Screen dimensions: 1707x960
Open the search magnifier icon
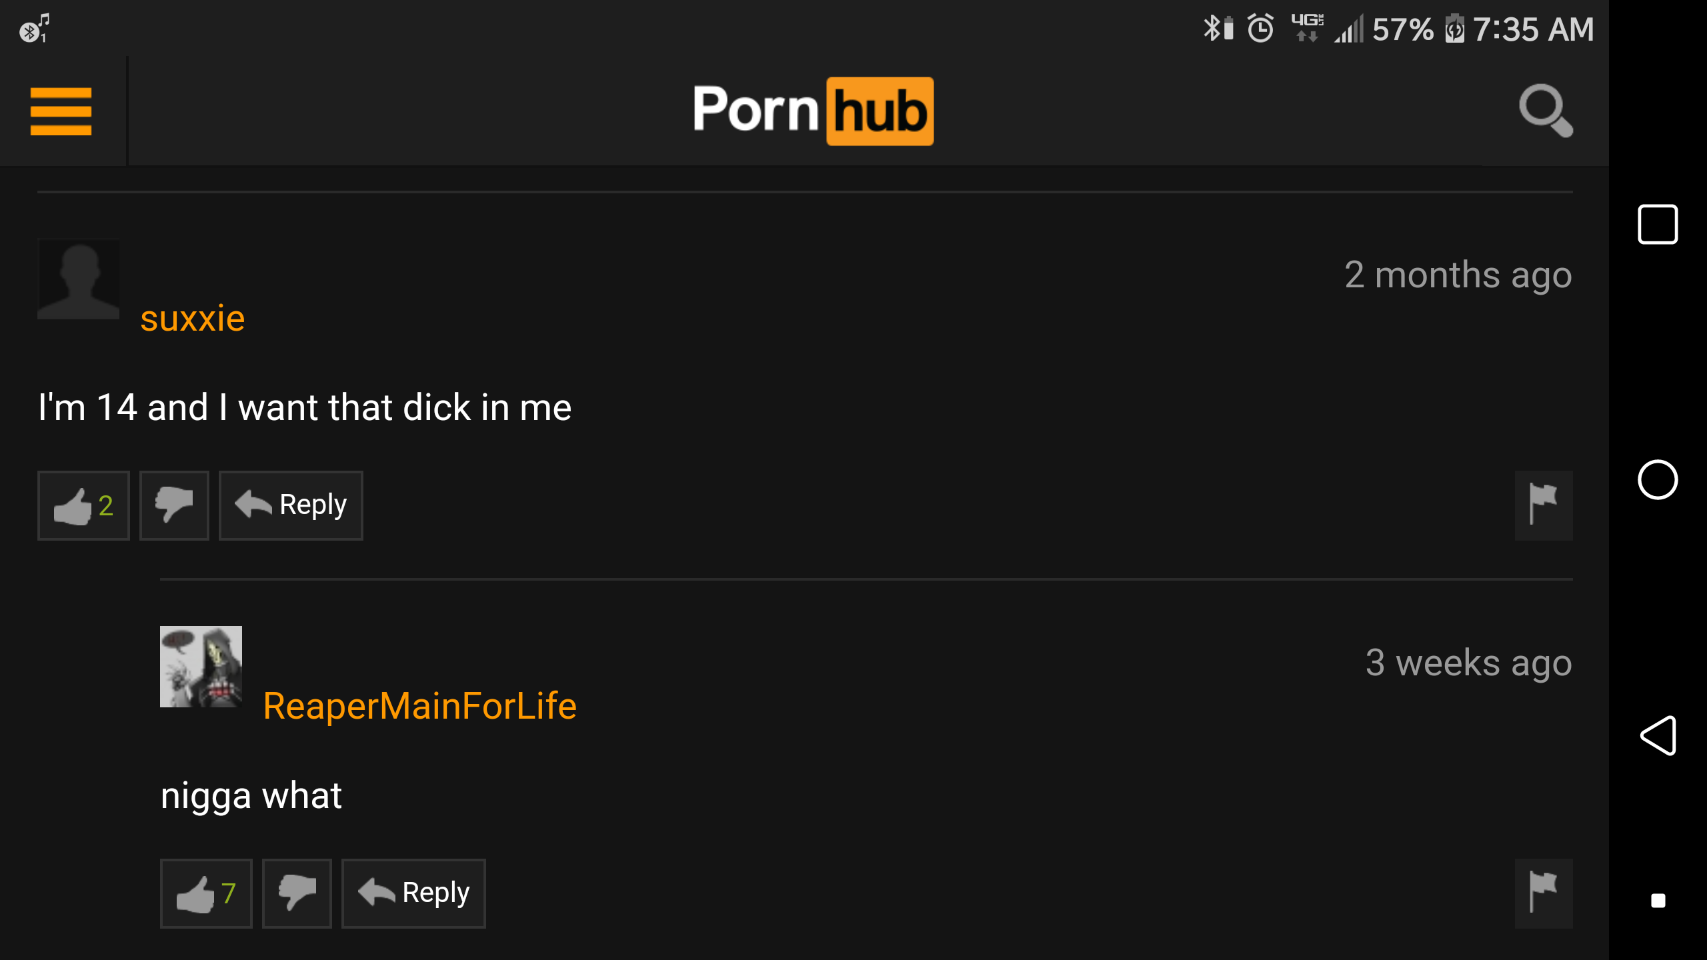coord(1545,110)
